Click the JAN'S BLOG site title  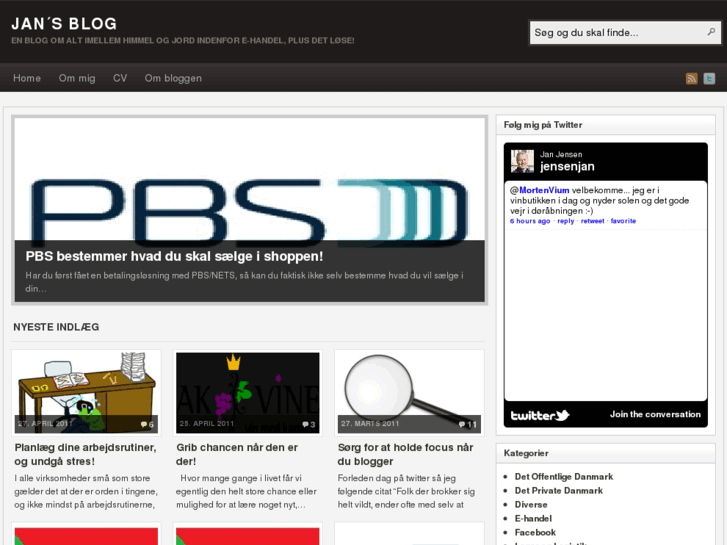coord(64,24)
